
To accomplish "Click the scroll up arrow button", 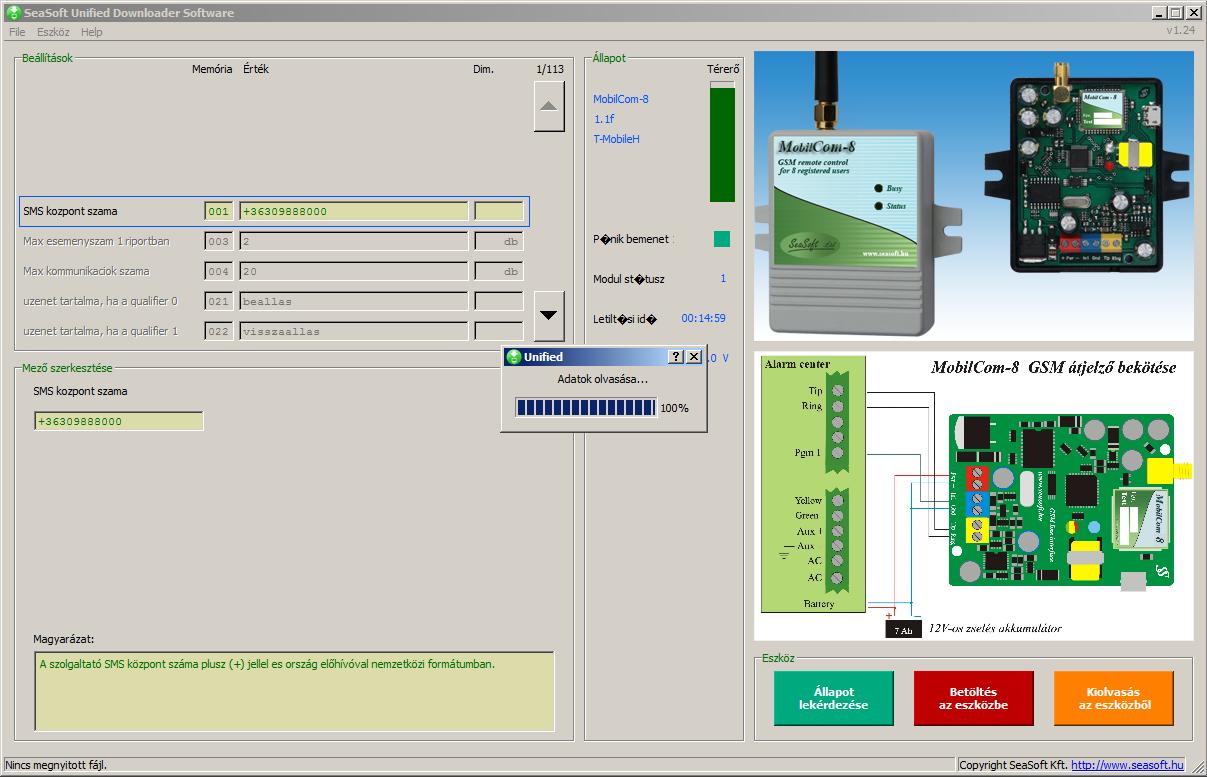I will click(x=549, y=107).
